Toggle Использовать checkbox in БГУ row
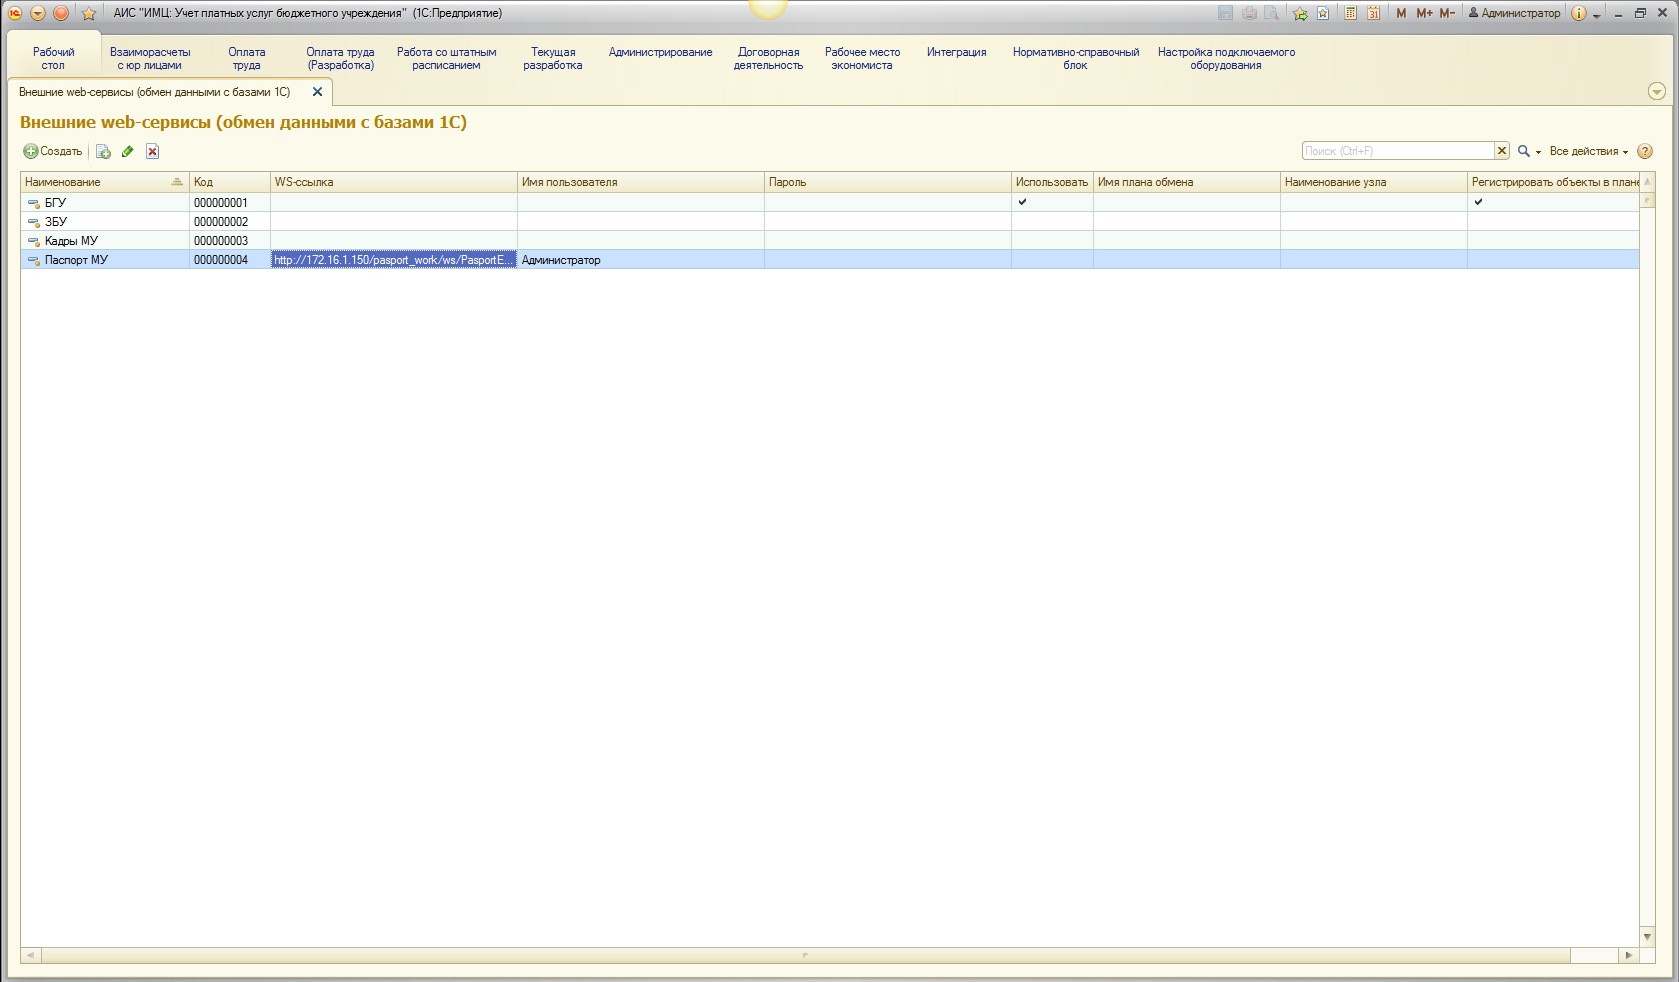1679x982 pixels. click(1022, 202)
